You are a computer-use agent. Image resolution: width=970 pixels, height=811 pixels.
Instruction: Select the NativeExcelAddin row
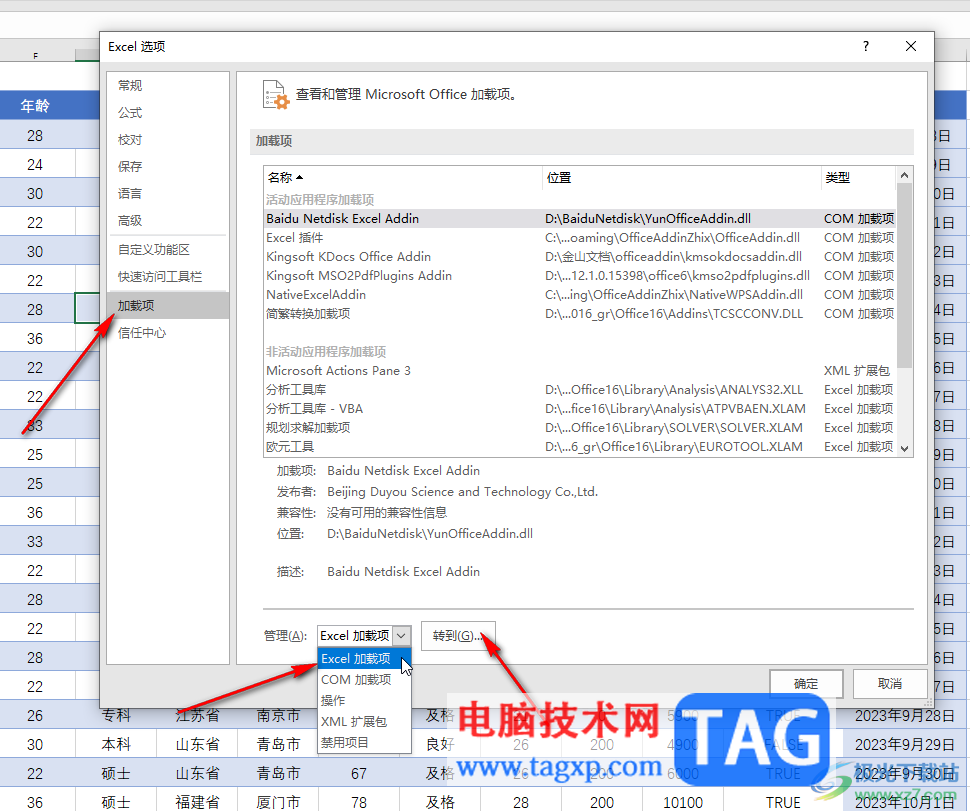tap(580, 295)
